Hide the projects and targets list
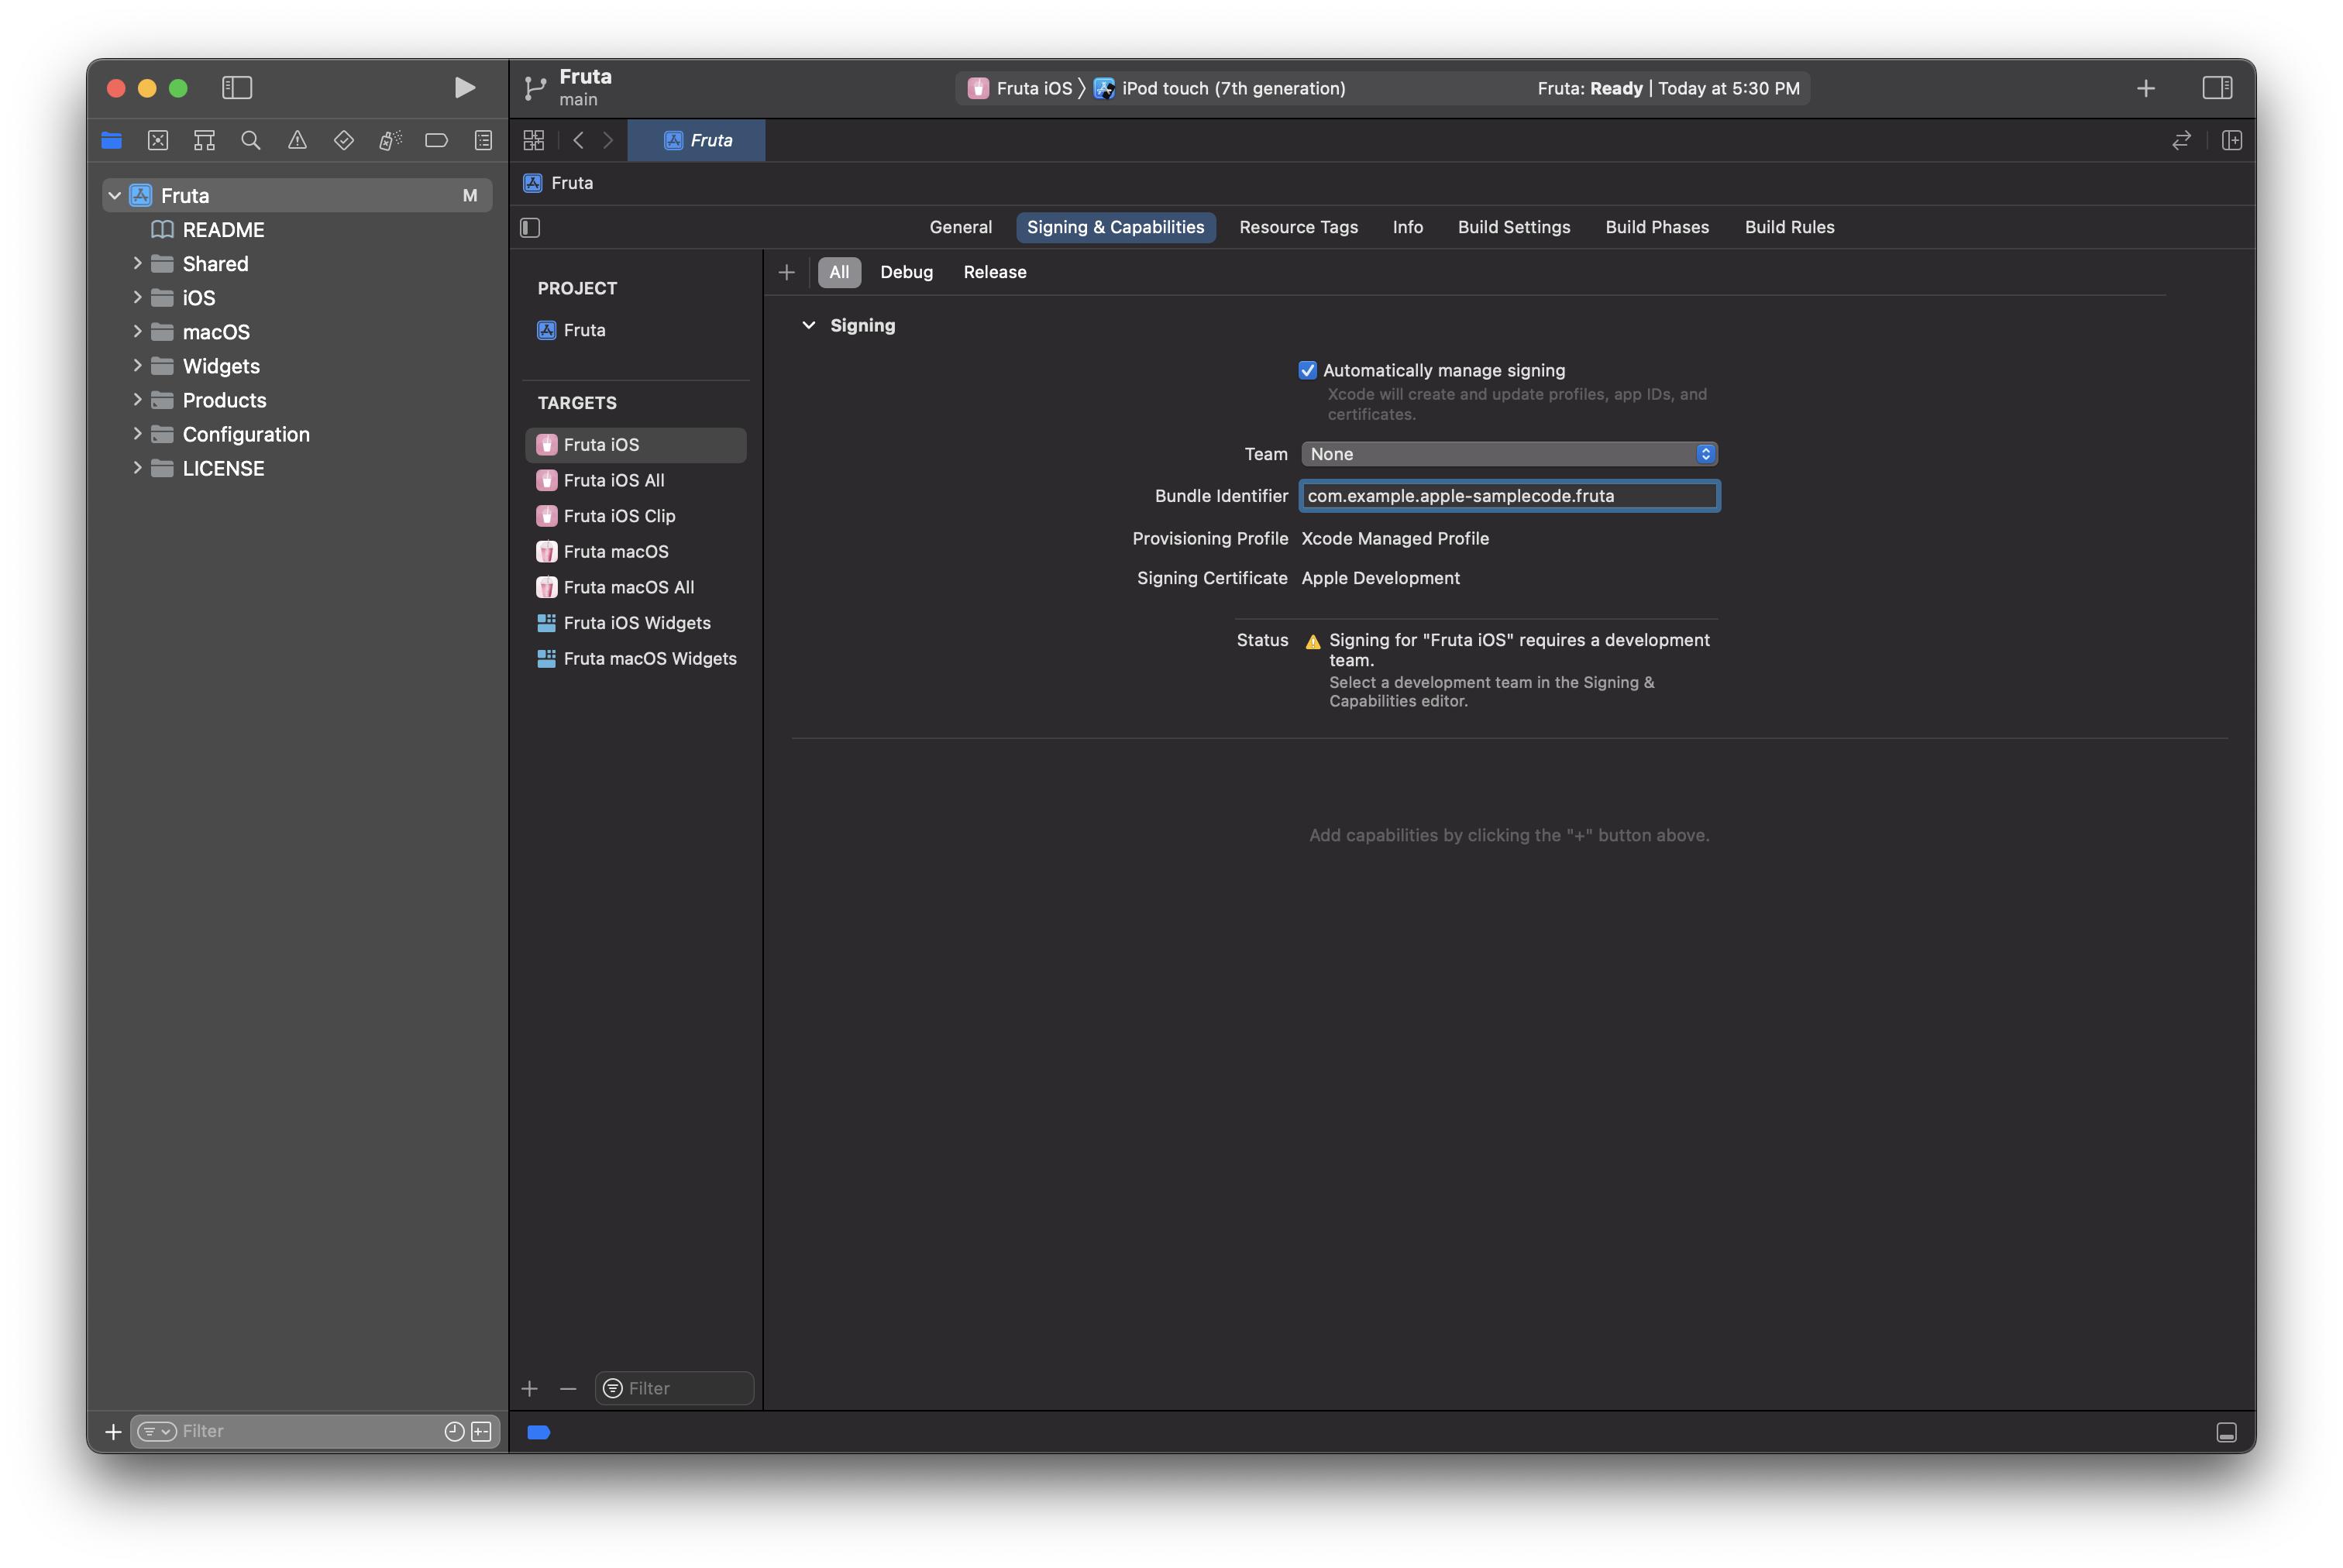Image resolution: width=2343 pixels, height=1568 pixels. click(x=531, y=228)
